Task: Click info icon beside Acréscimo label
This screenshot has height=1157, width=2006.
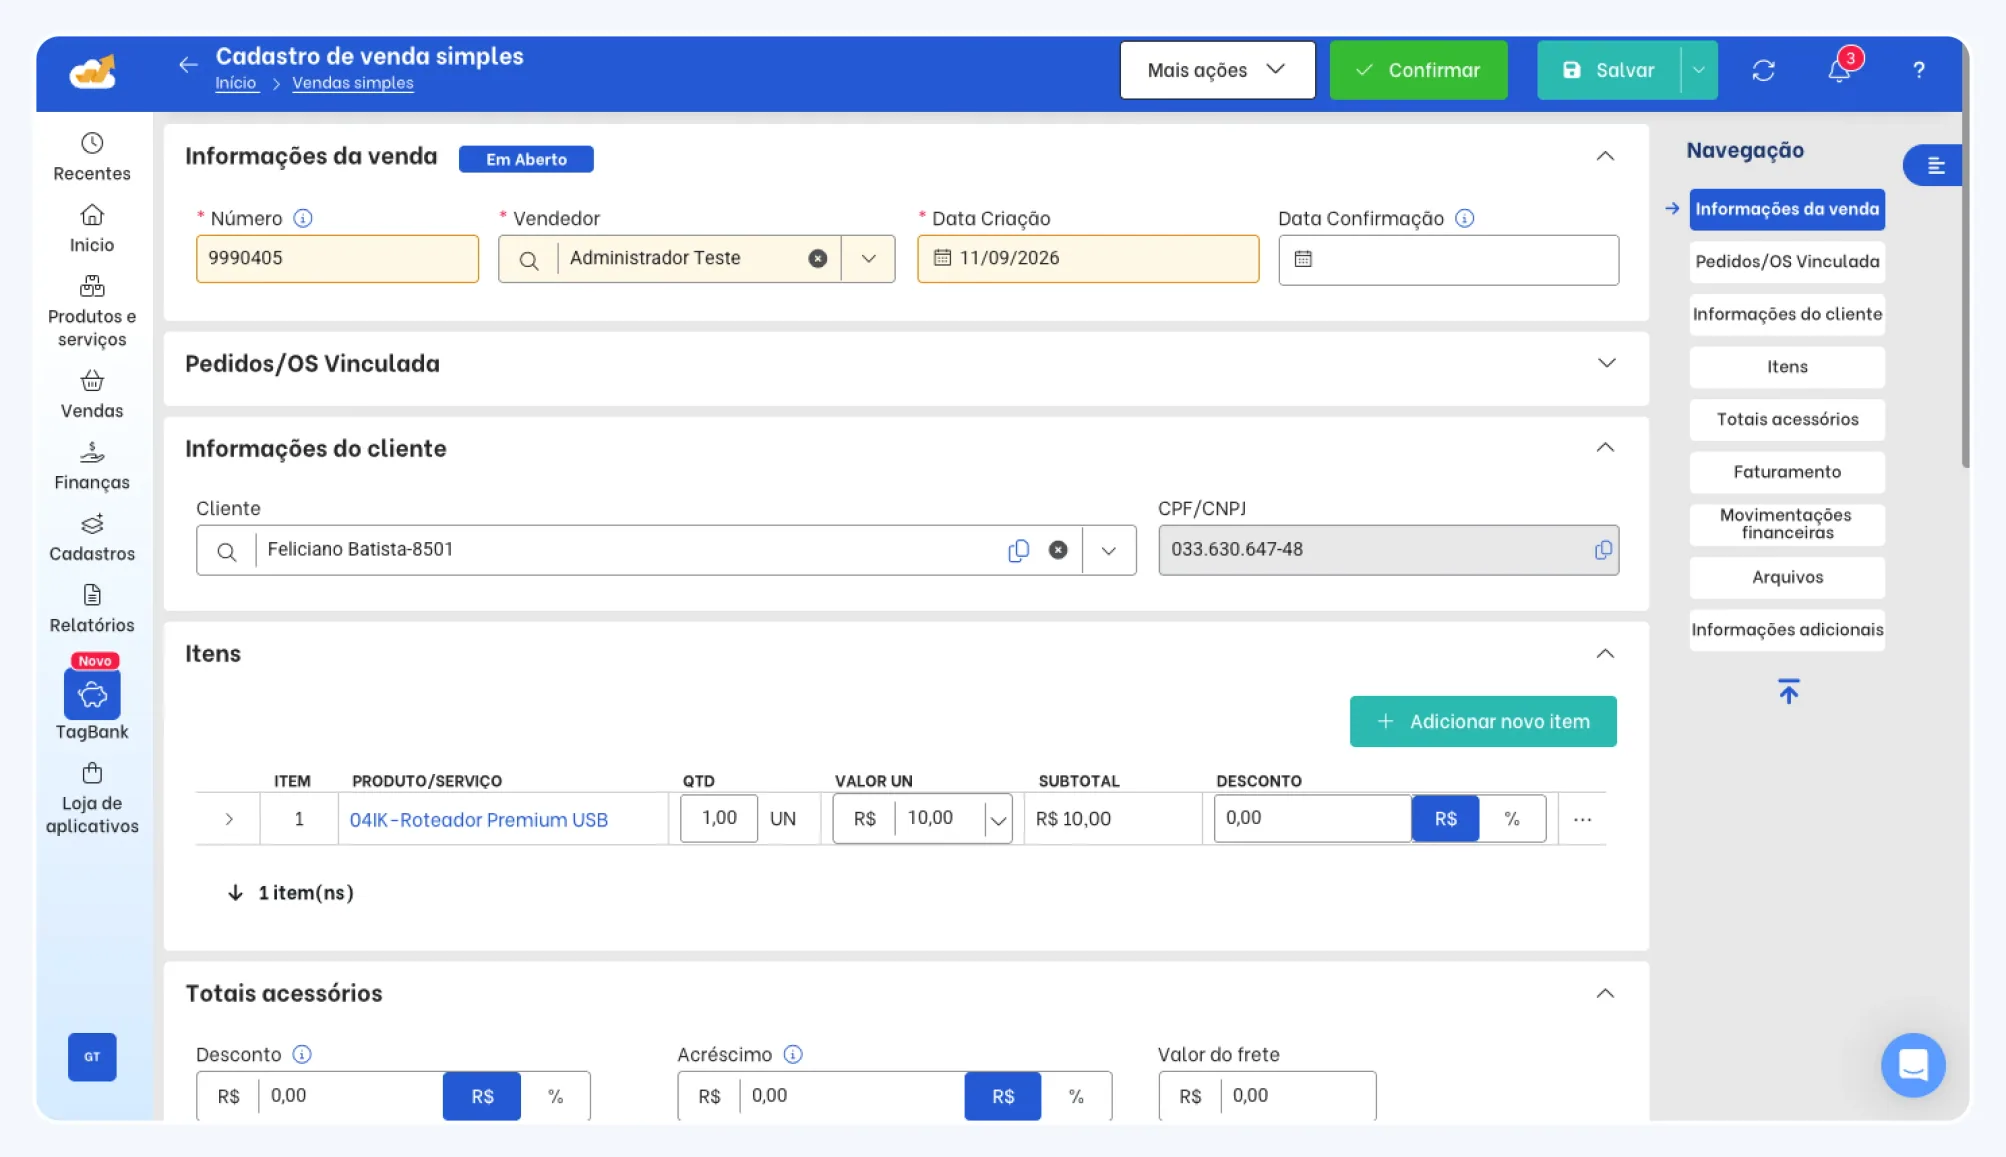Action: click(x=793, y=1054)
